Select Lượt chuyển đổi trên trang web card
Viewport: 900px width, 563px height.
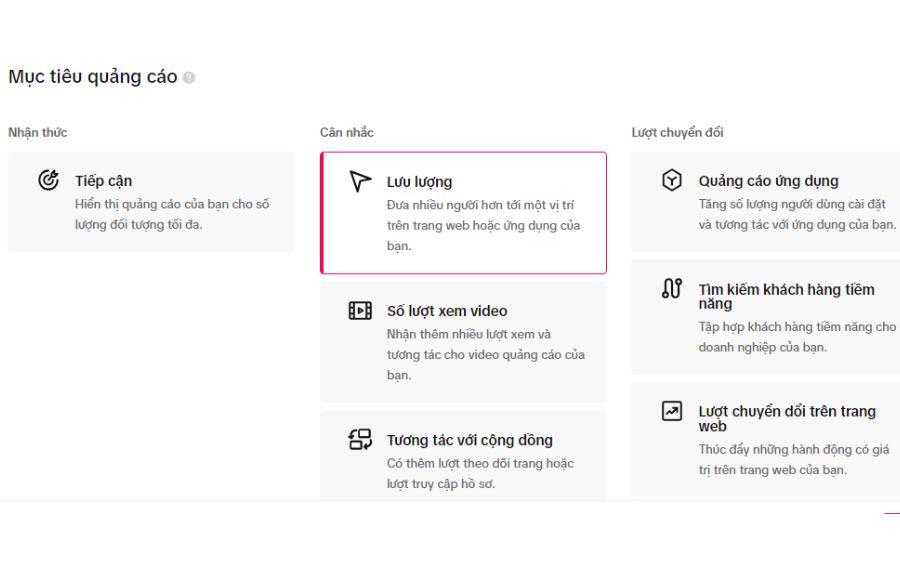(x=765, y=439)
